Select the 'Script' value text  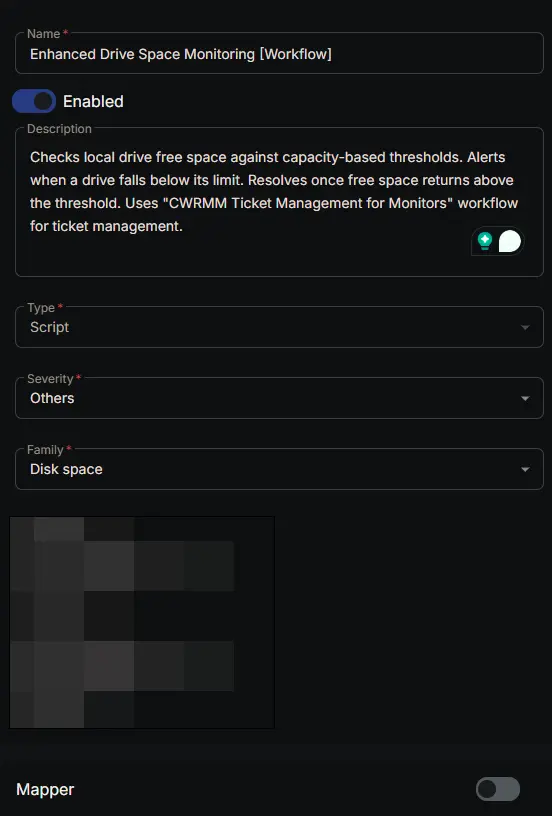click(x=49, y=327)
